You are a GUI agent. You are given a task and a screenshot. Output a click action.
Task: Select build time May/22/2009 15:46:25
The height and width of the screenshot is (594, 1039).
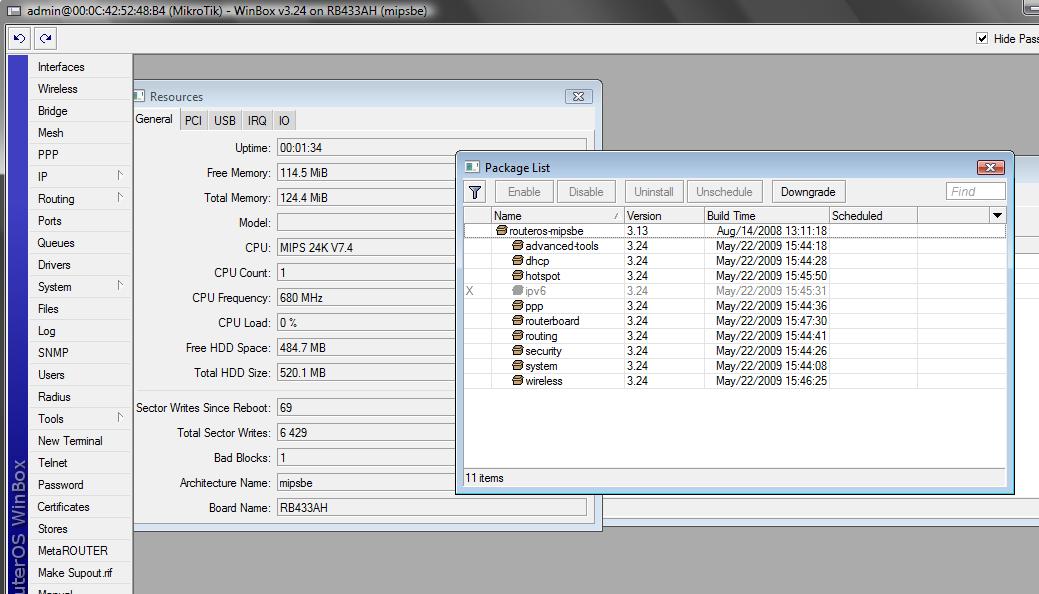click(x=771, y=381)
